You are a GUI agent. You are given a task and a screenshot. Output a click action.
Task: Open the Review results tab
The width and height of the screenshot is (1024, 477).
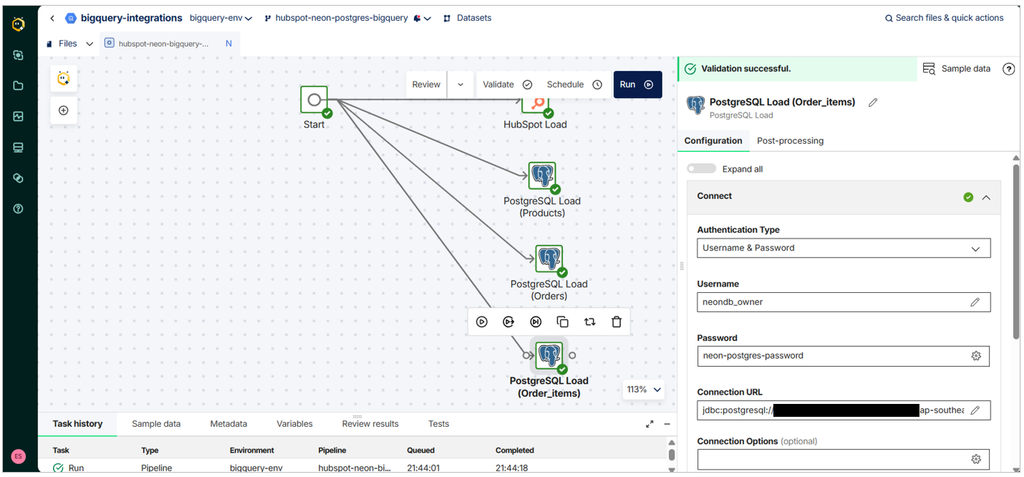coord(370,423)
